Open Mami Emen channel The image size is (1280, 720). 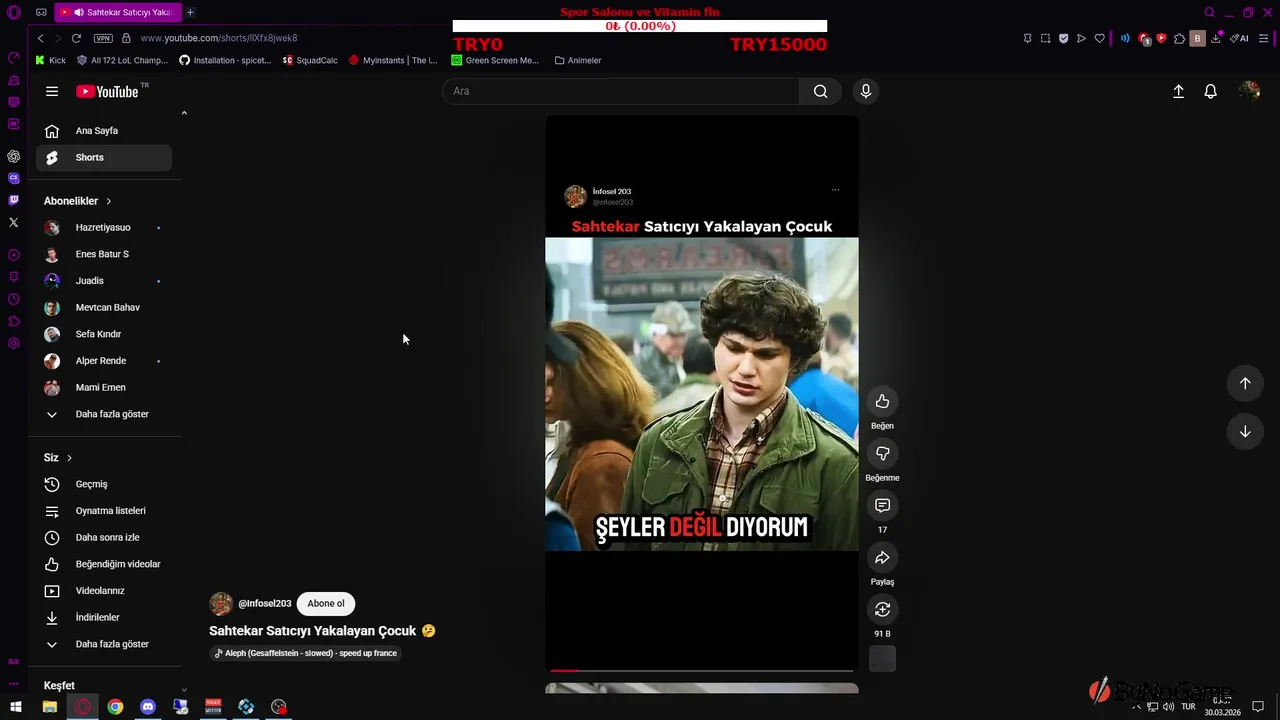coord(104,387)
